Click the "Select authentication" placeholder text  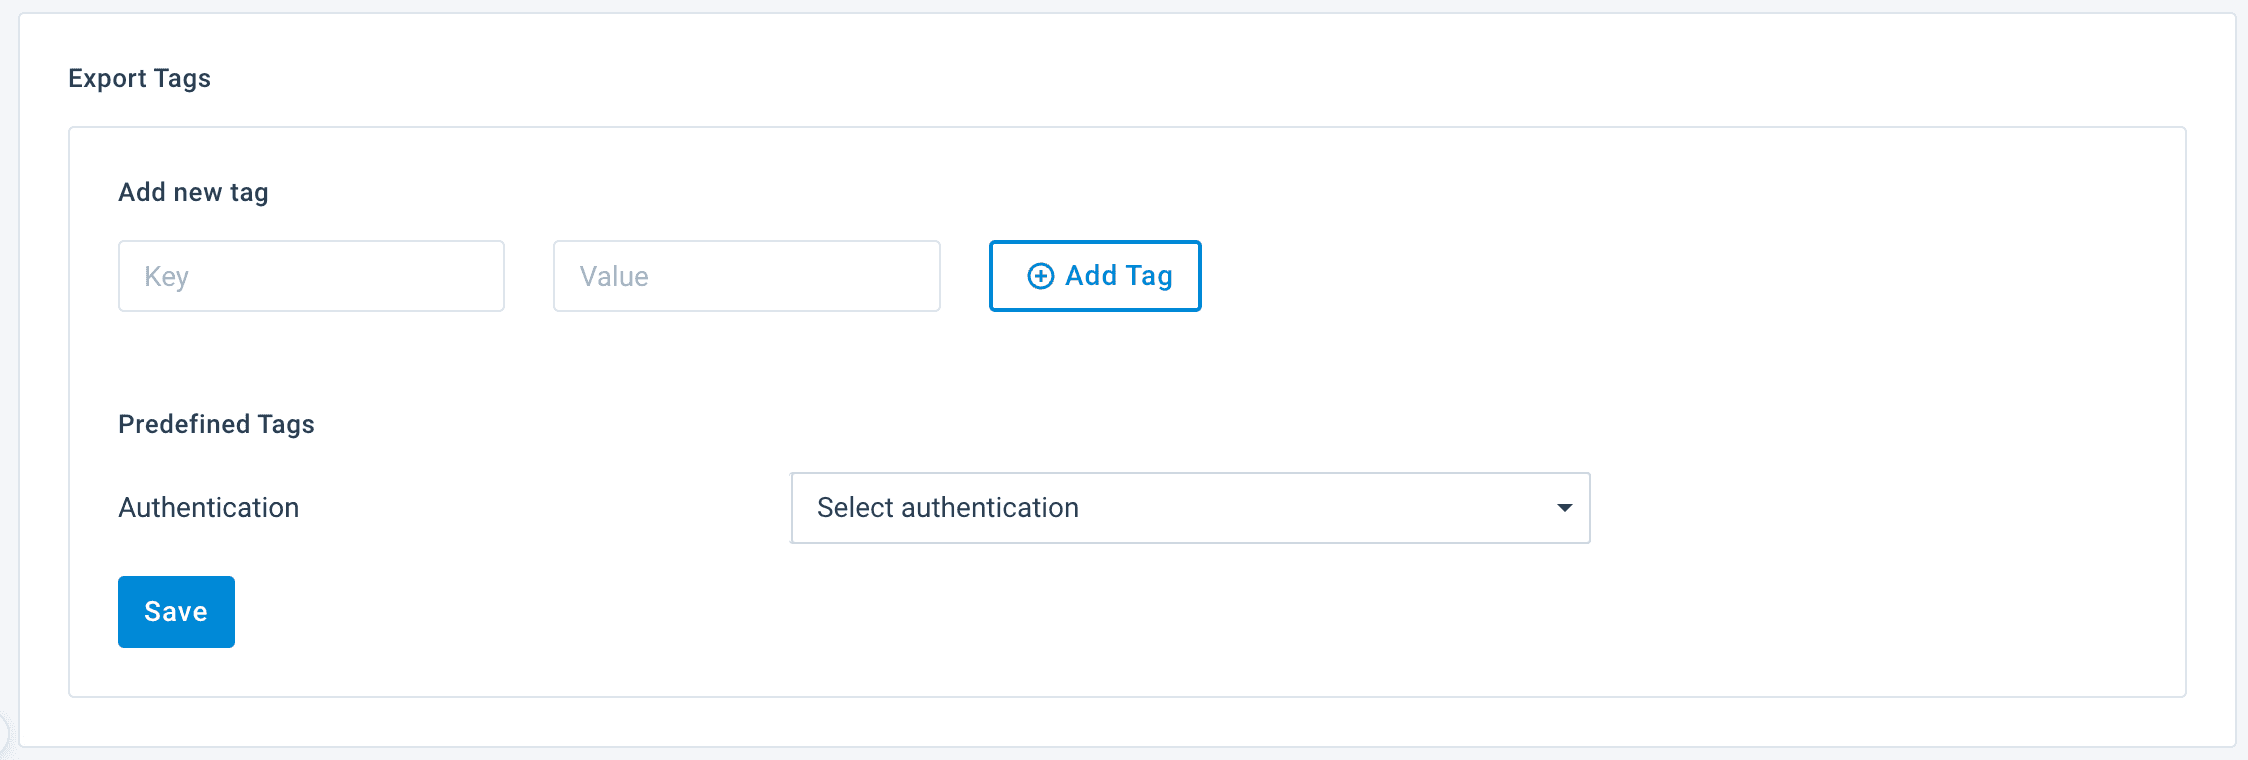(947, 508)
